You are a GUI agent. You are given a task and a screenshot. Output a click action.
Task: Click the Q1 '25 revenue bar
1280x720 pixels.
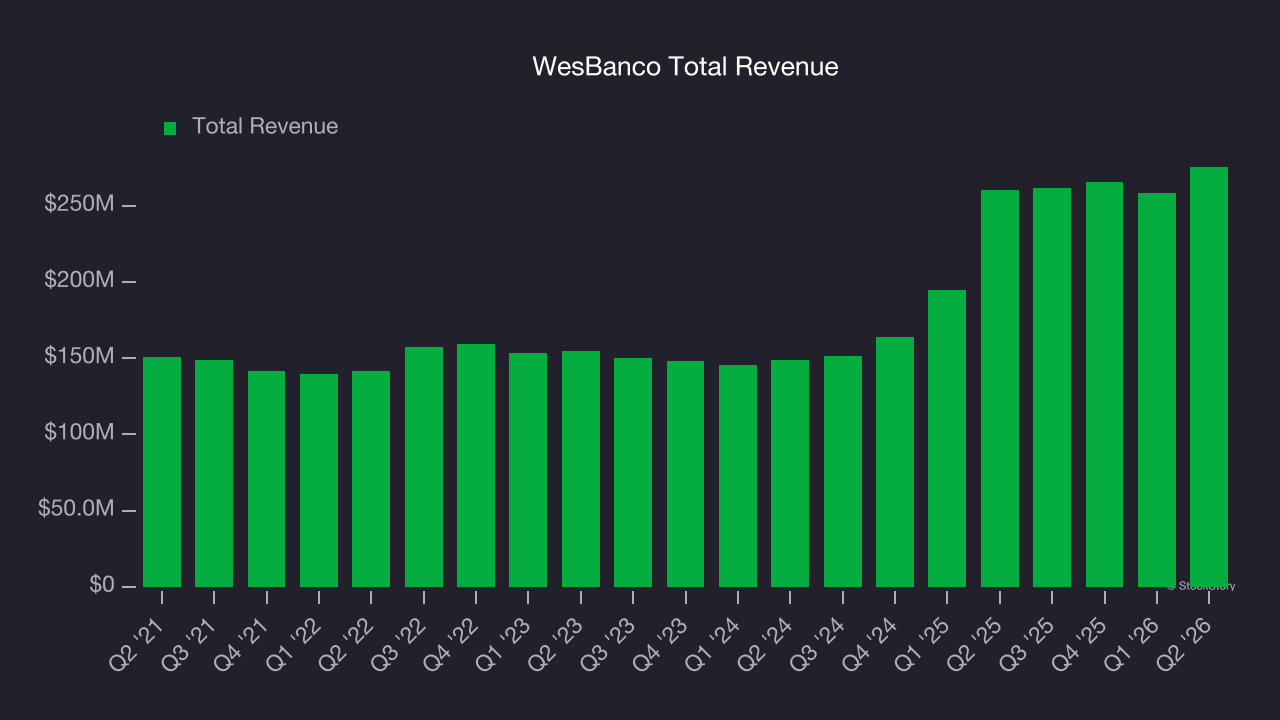(947, 438)
